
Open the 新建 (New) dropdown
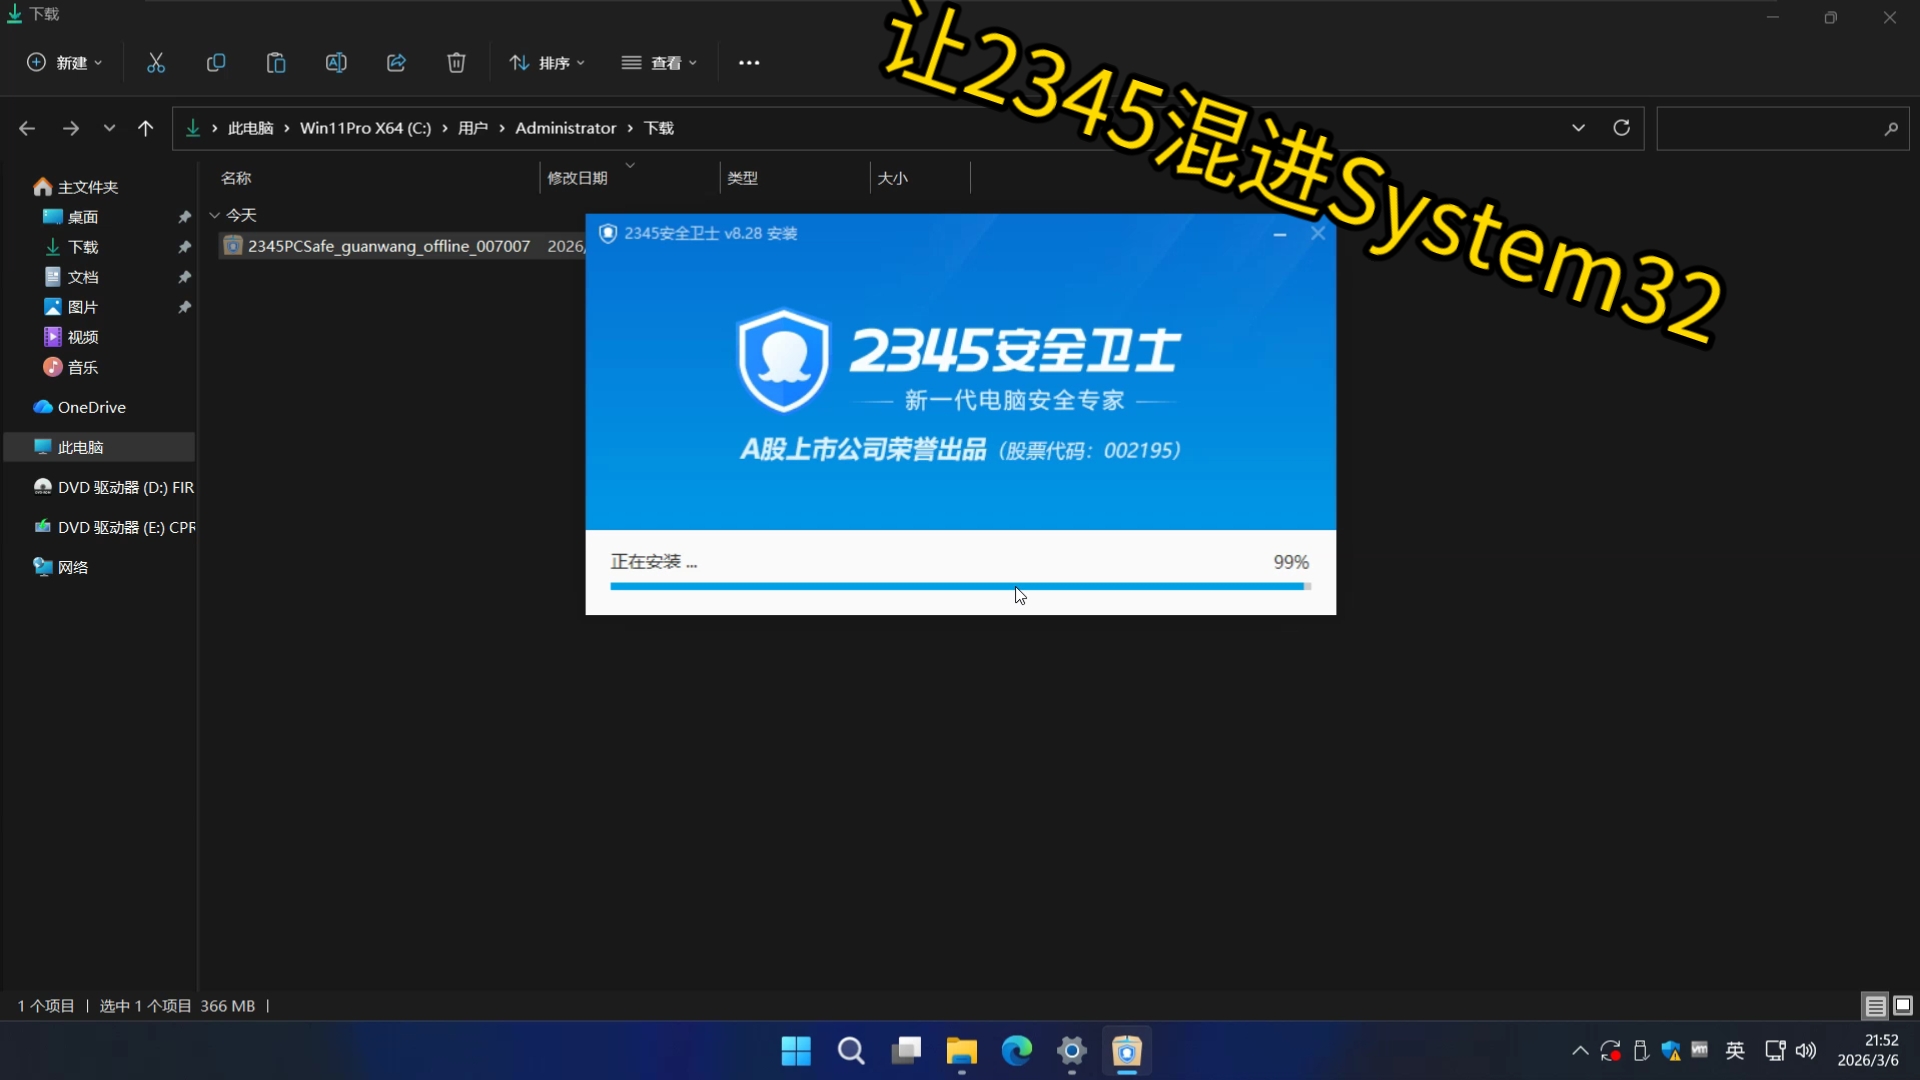[x=64, y=63]
